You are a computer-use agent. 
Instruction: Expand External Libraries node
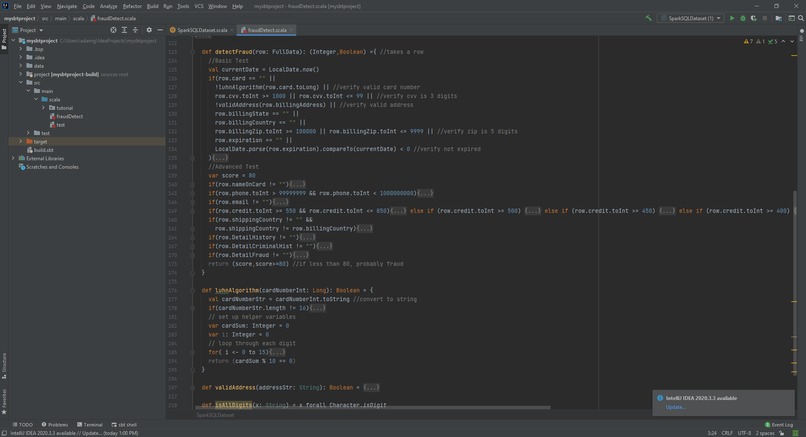click(x=13, y=158)
